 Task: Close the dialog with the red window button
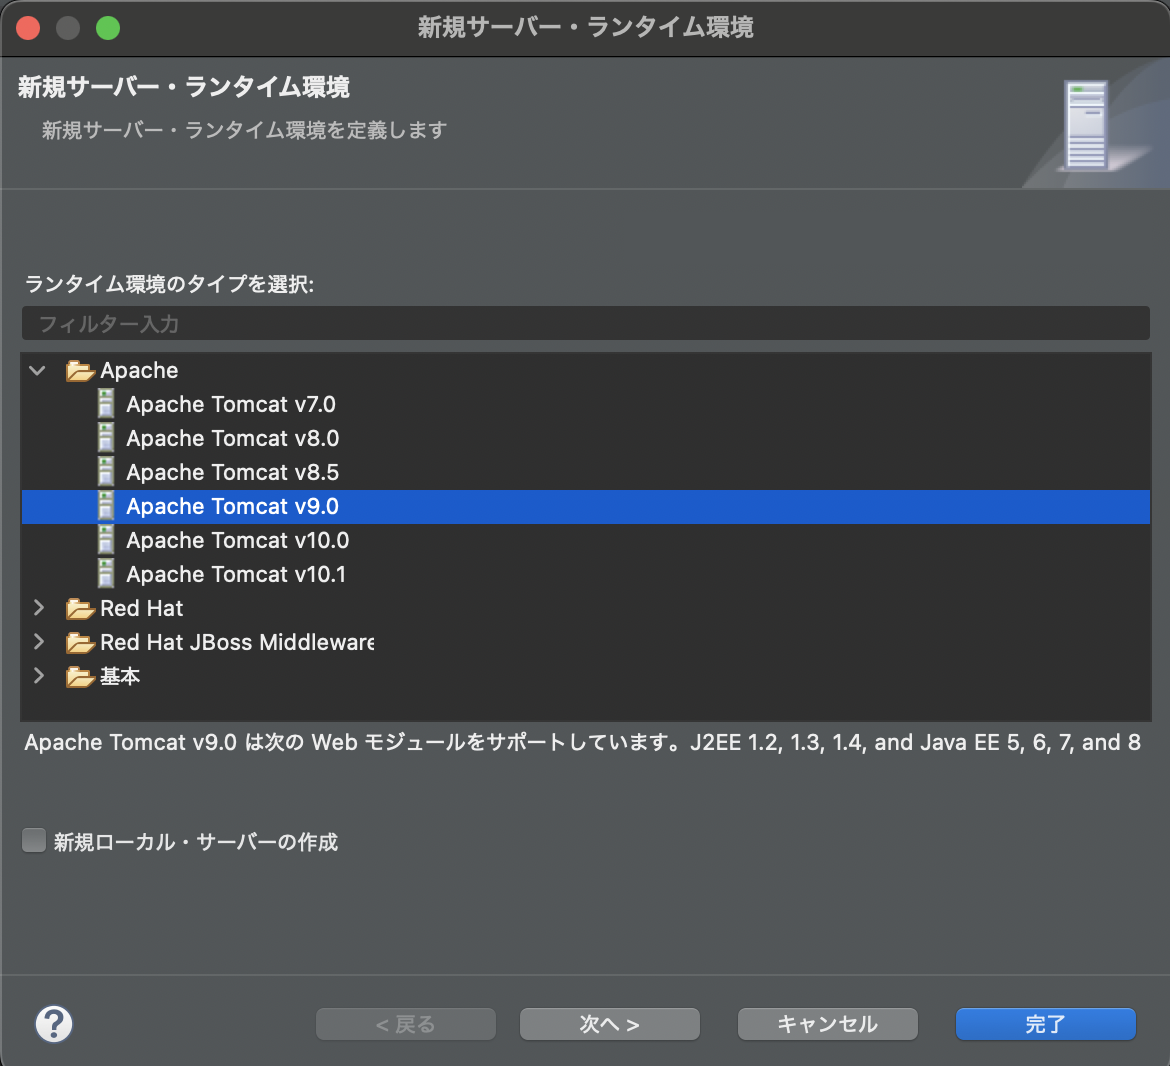click(28, 28)
